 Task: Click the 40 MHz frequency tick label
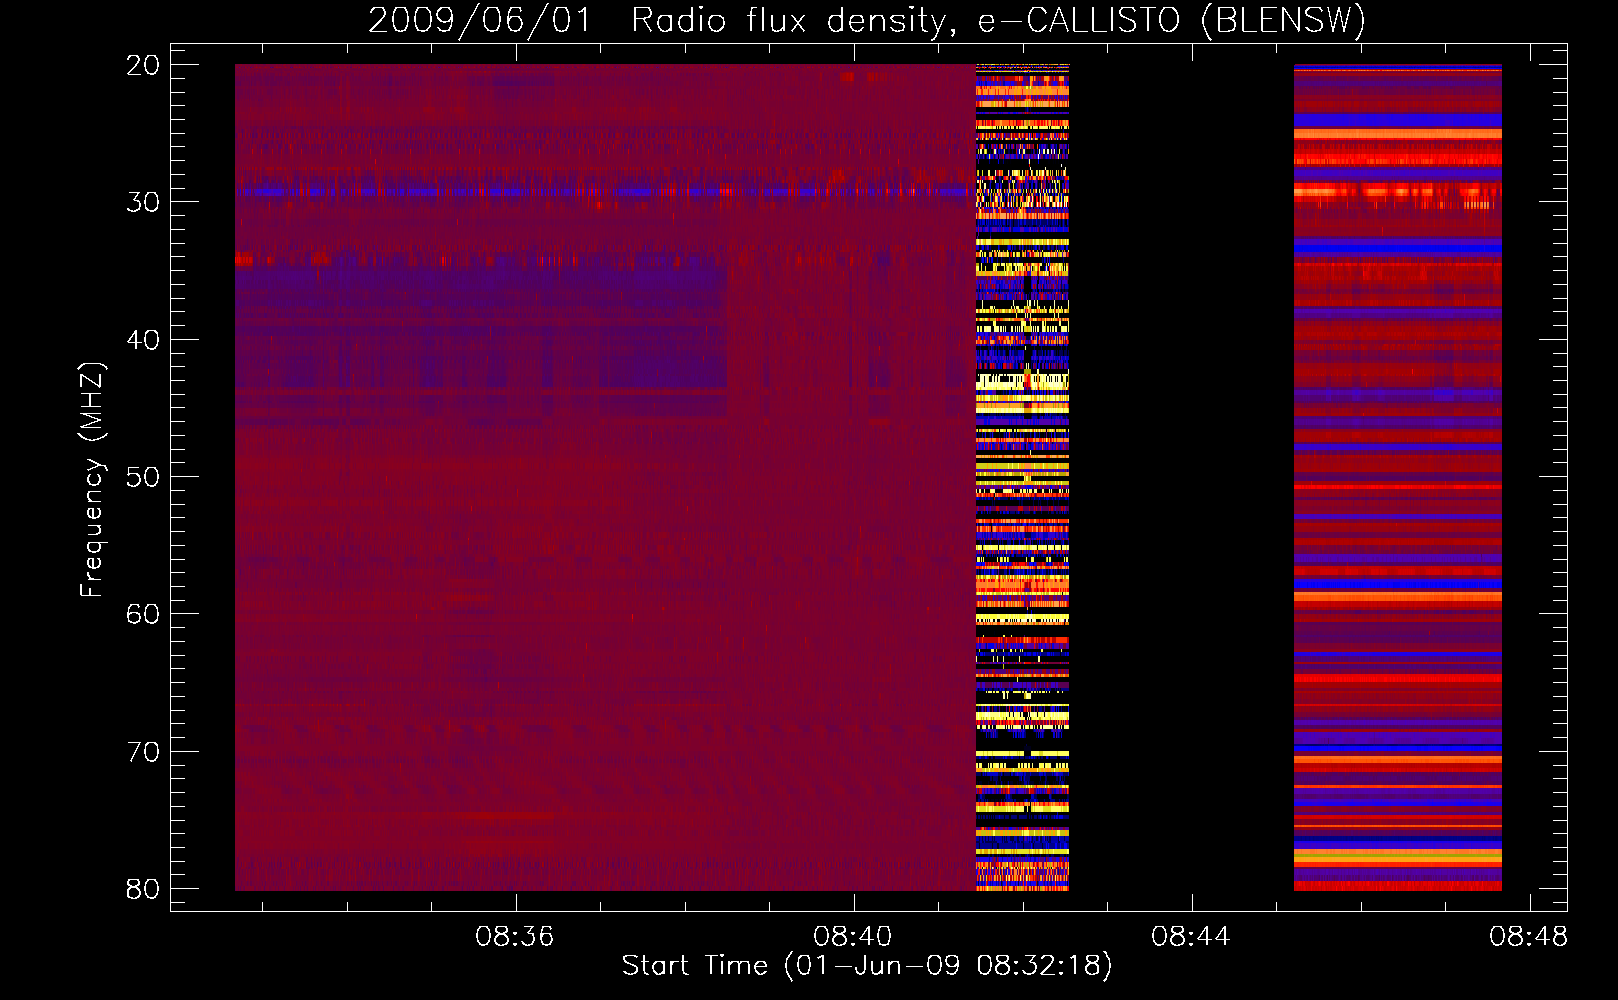pos(143,340)
